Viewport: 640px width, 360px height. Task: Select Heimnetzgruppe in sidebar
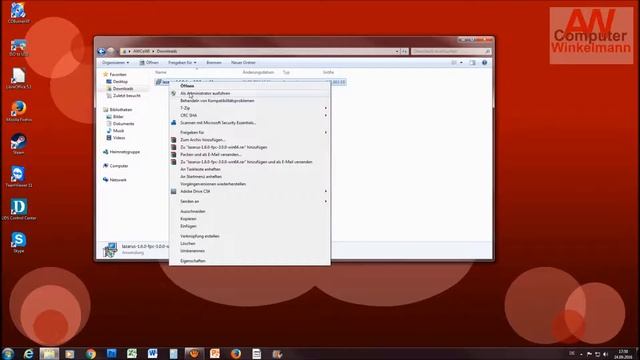[124, 152]
